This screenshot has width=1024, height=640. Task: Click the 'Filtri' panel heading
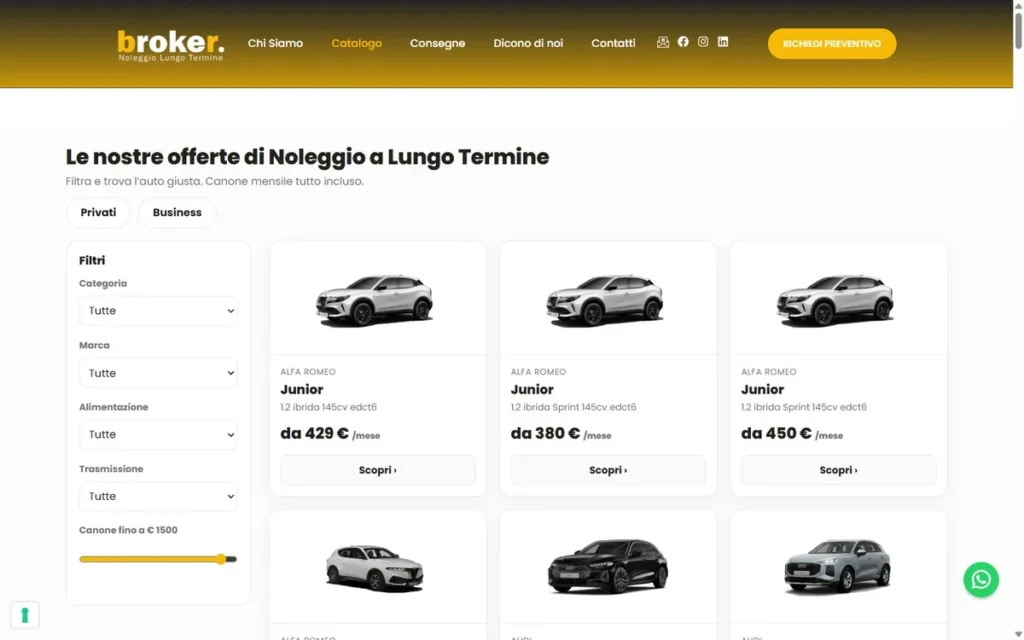pos(92,260)
